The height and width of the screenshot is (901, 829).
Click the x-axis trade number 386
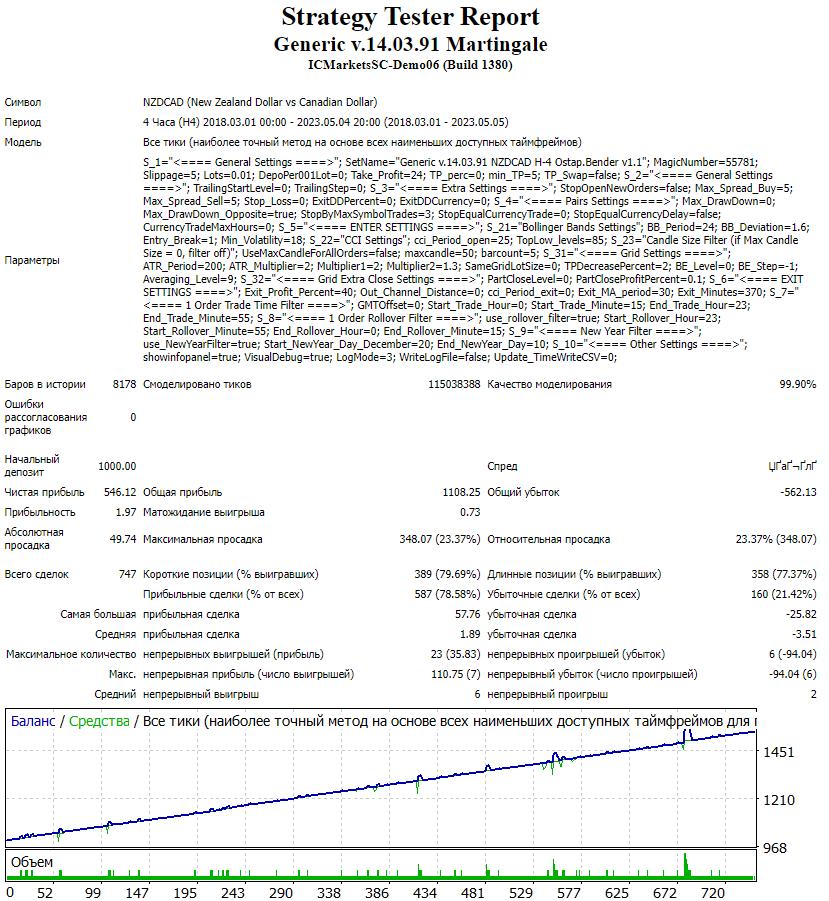coord(377,893)
